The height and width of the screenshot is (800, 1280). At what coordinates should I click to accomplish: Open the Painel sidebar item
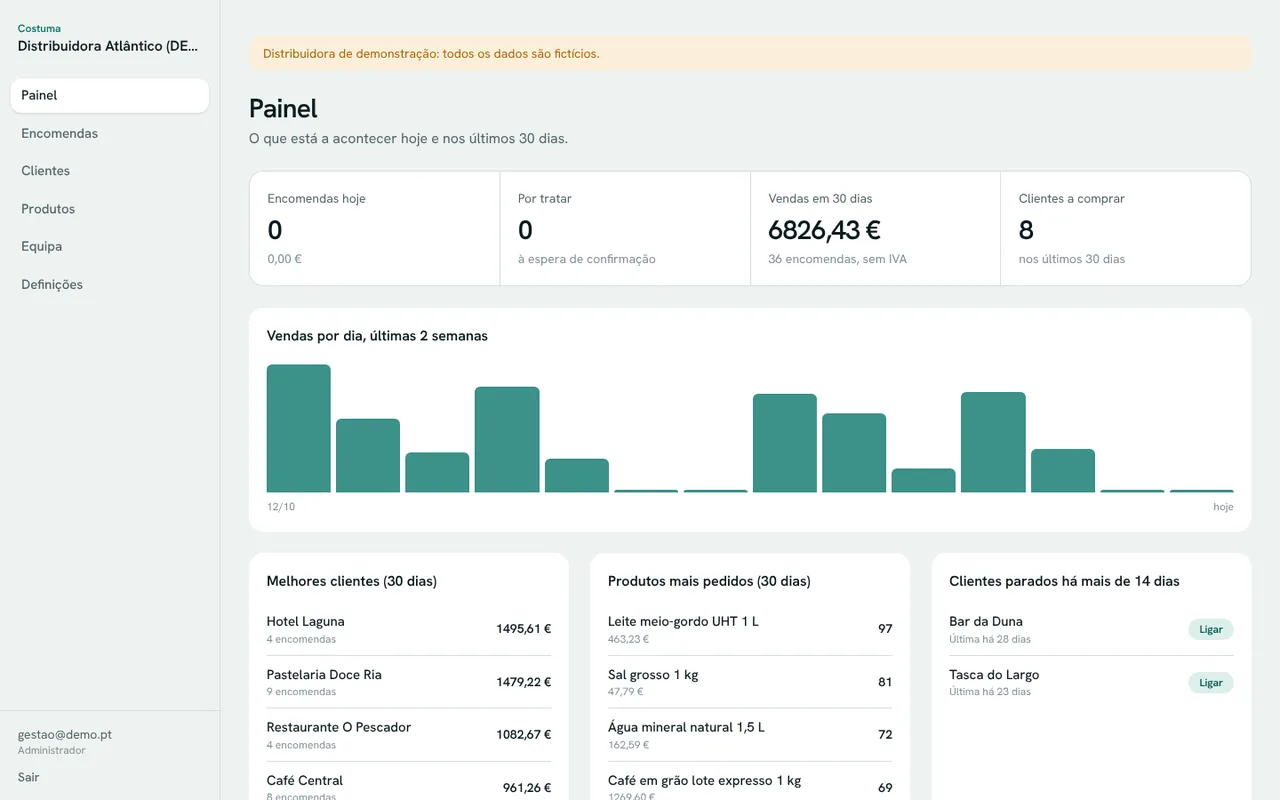pos(110,96)
